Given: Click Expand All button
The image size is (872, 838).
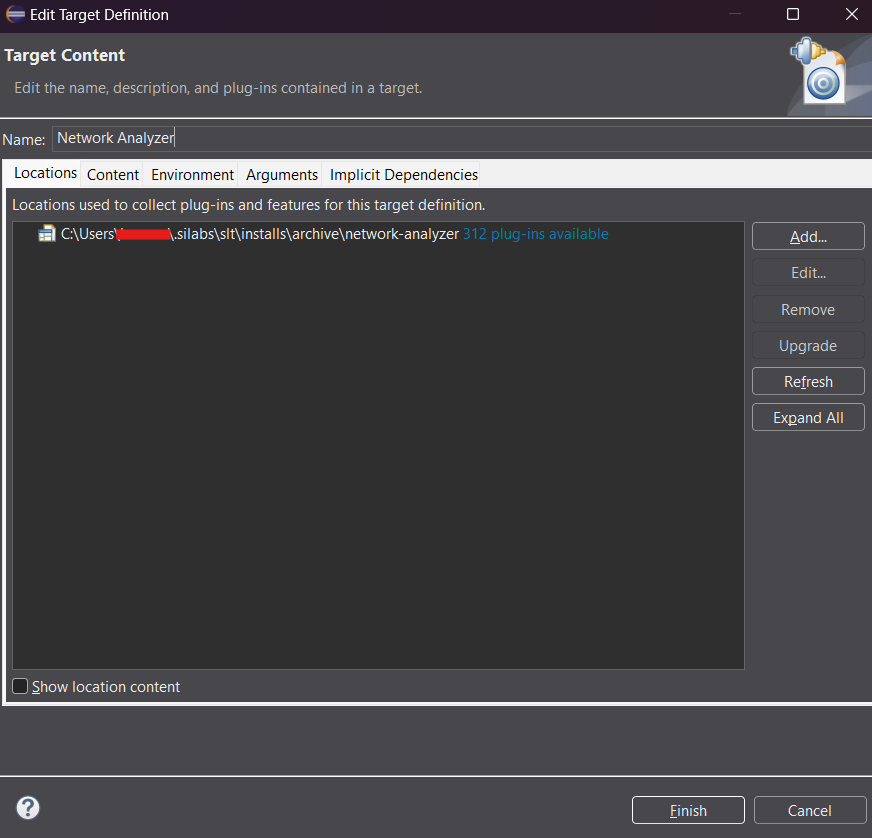Looking at the screenshot, I should coord(808,418).
